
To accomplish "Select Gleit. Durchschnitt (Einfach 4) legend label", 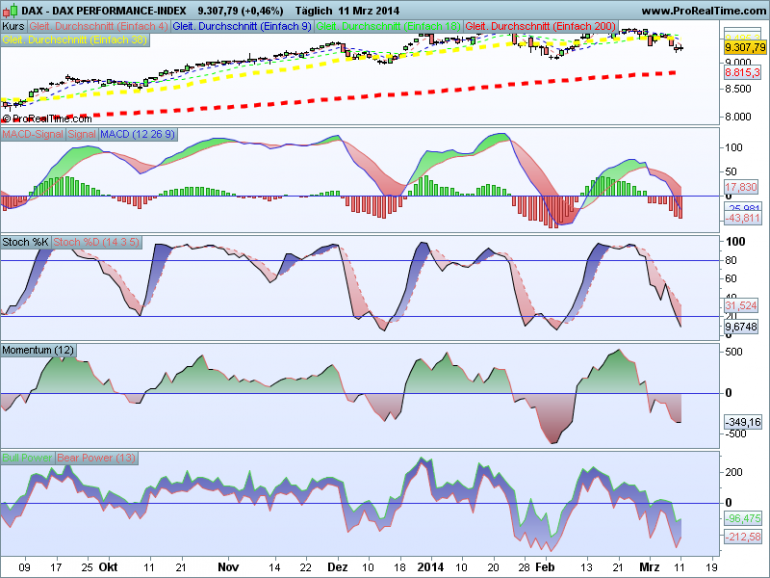I will [x=98, y=27].
